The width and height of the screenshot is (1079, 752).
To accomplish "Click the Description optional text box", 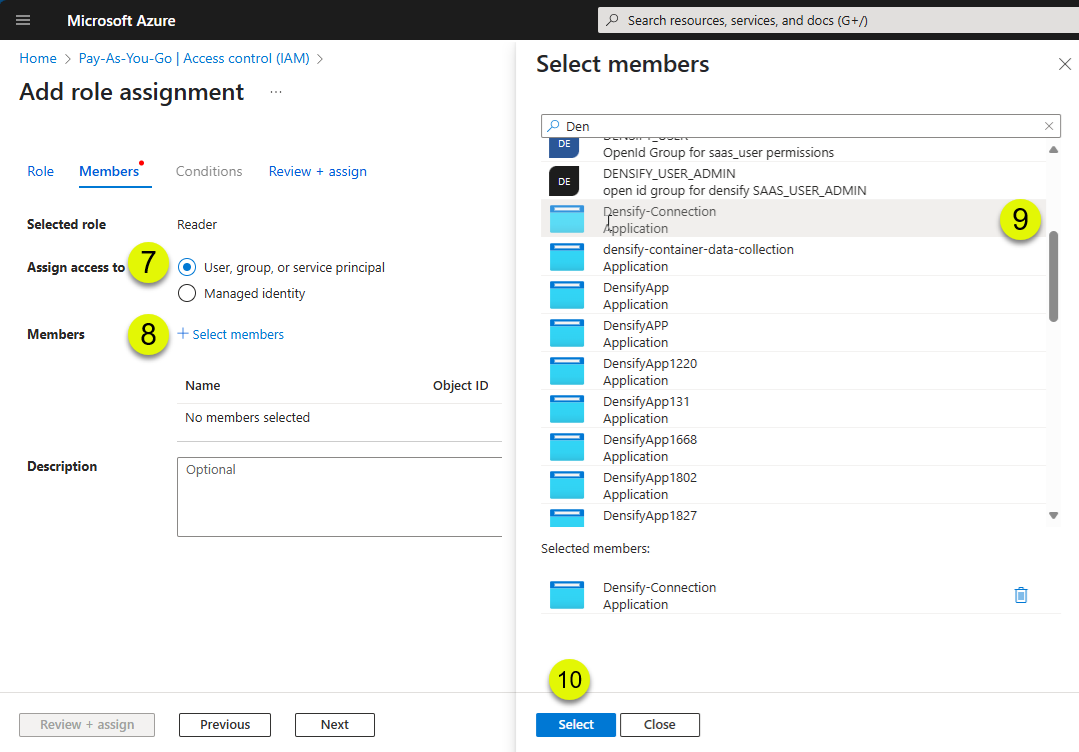I will pos(340,497).
